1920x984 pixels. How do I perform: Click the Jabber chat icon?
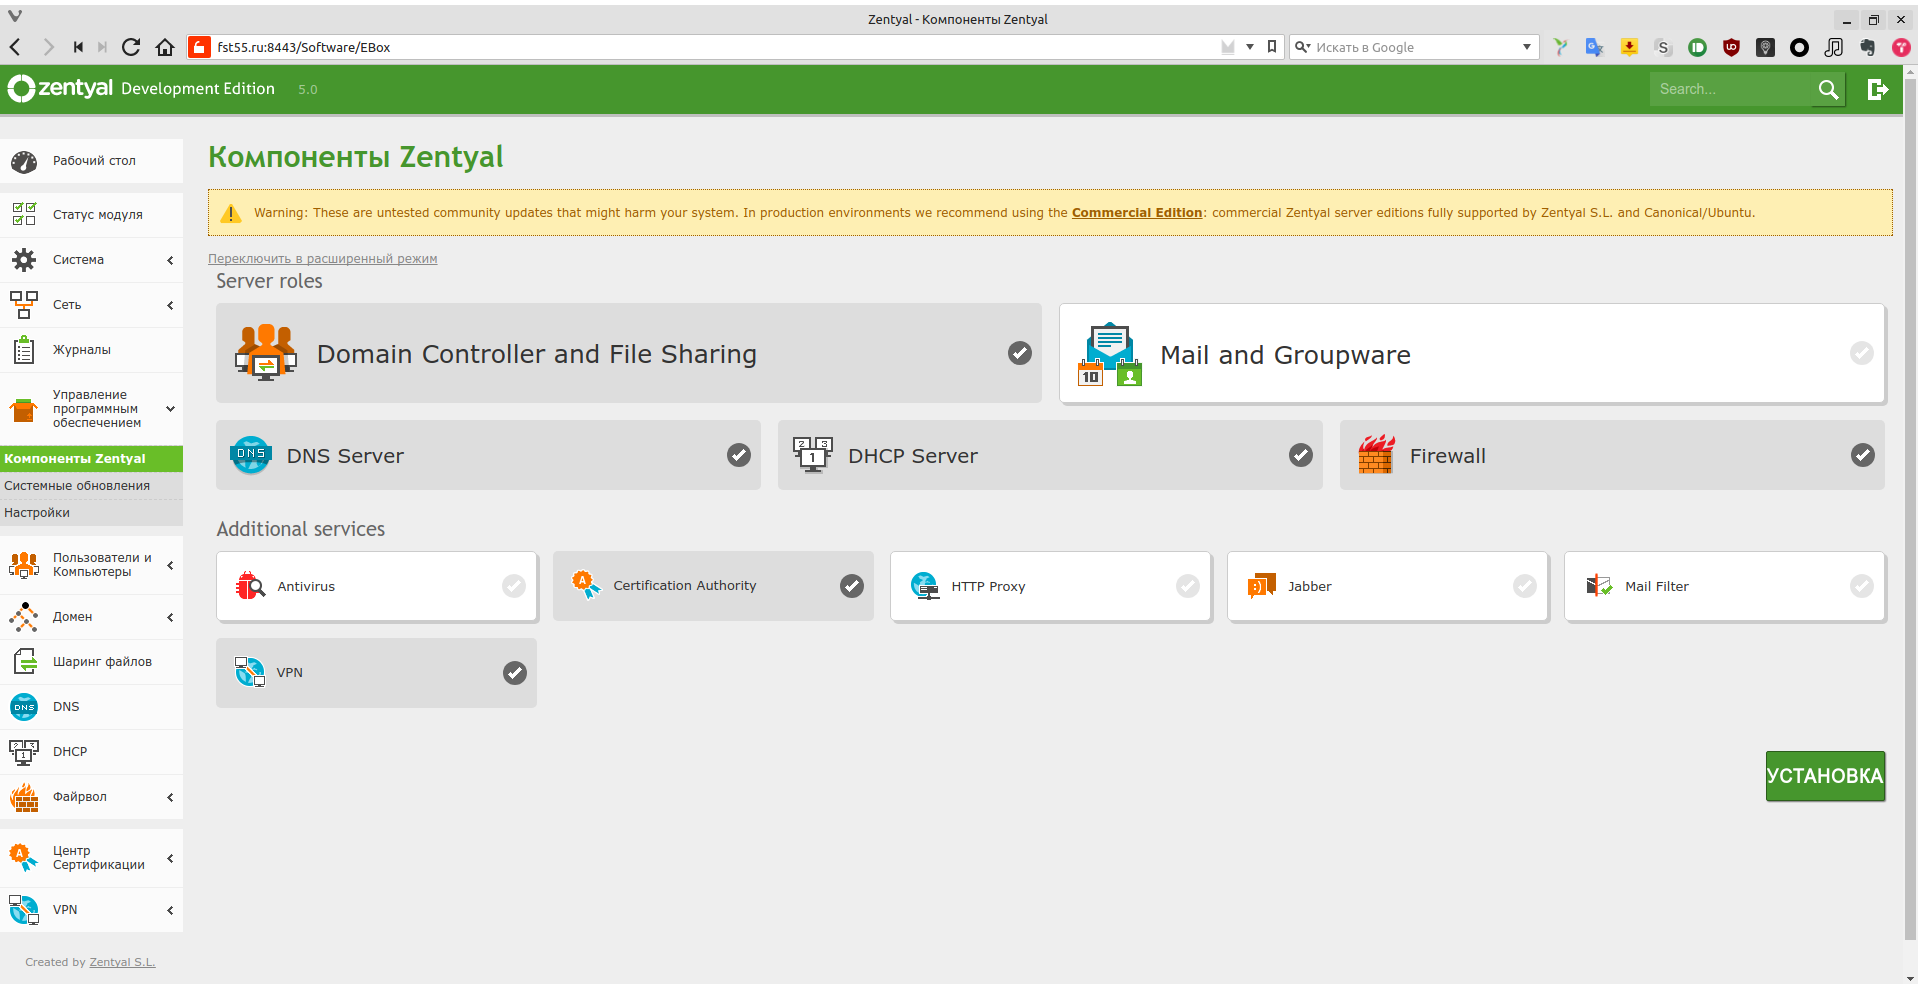coord(1262,586)
